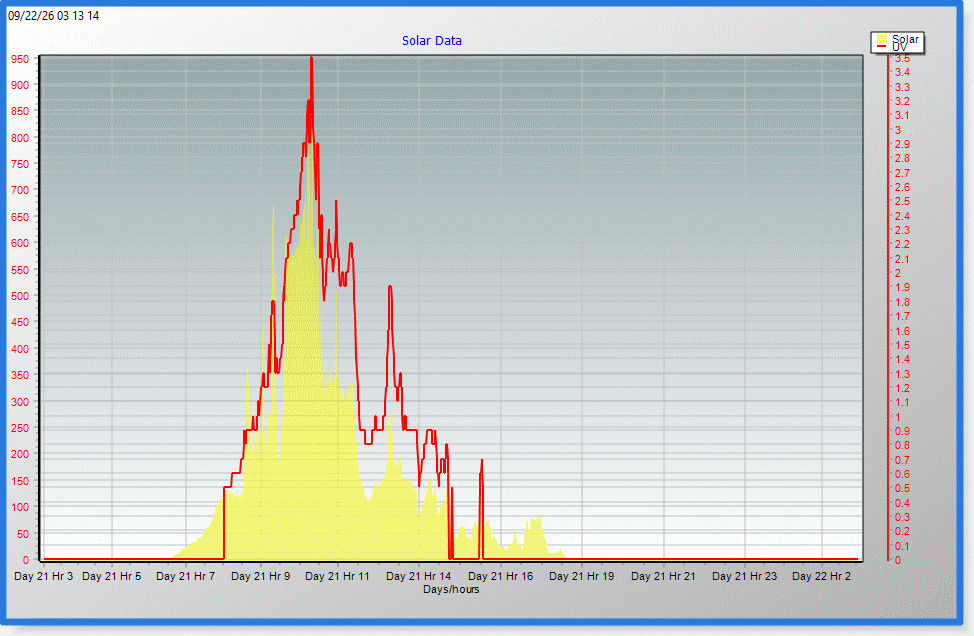Screen dimensions: 974x636
Task: Click the timestamp "09/22/26 03 13 14"
Action: (x=53, y=16)
